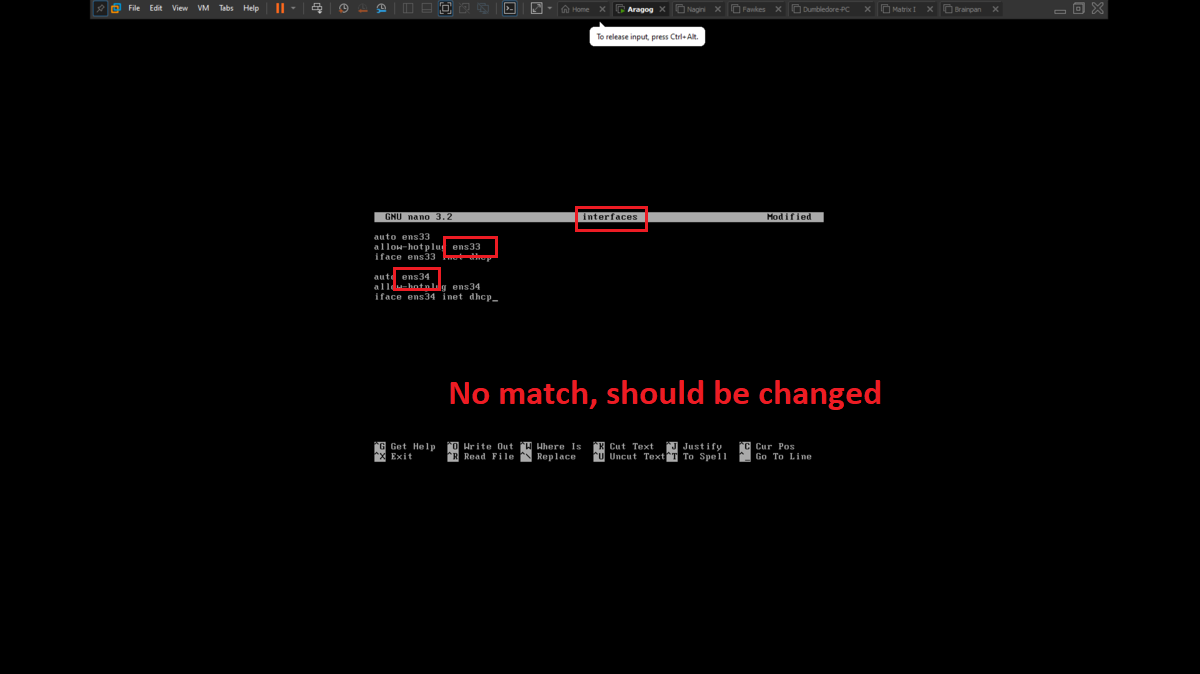Open the Tabs menu

click(226, 8)
